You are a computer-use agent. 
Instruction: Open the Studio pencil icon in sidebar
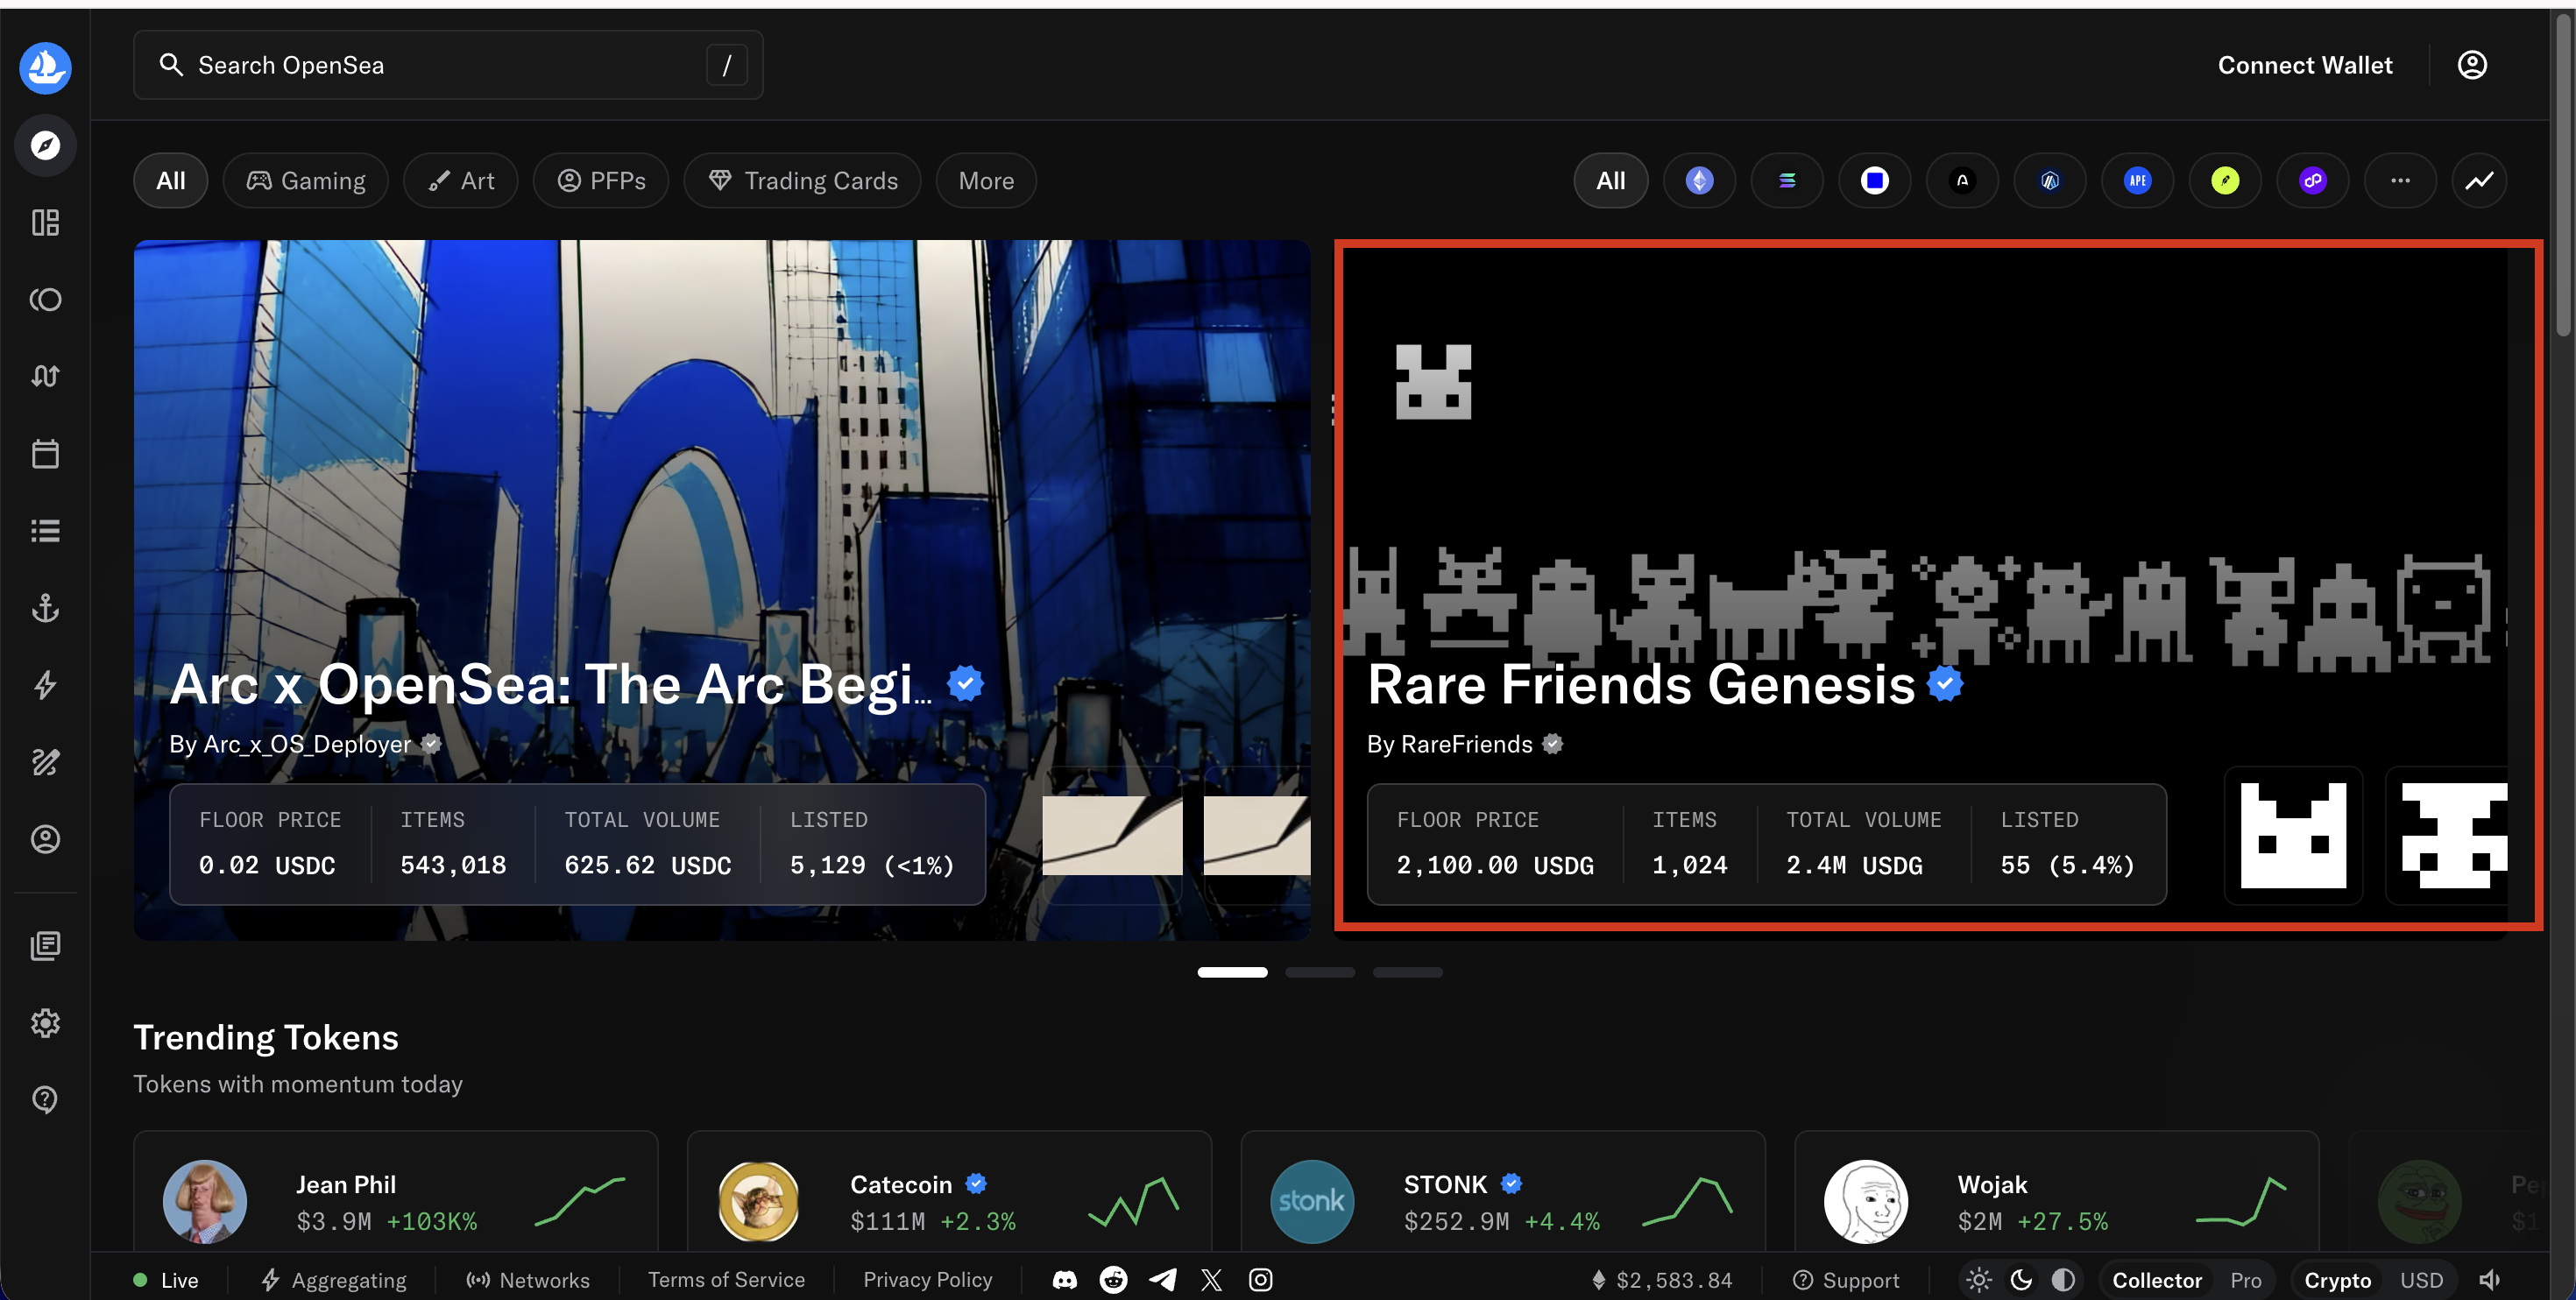coord(45,762)
